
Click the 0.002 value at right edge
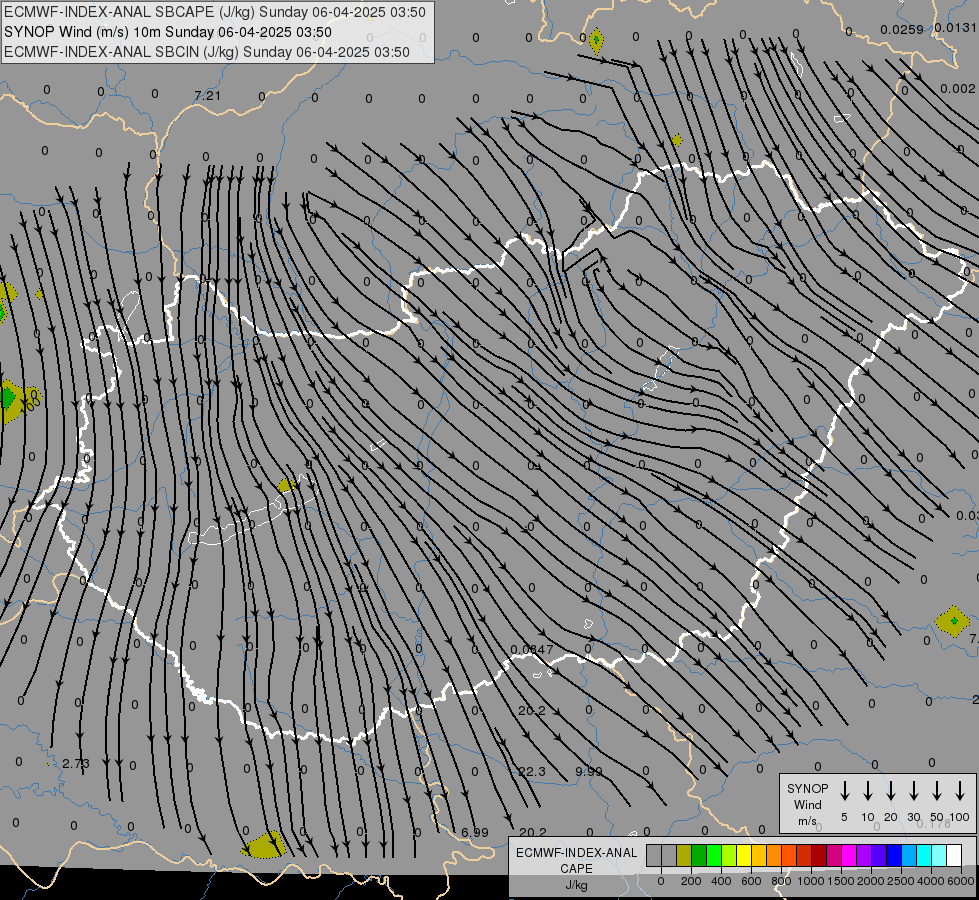[x=958, y=89]
